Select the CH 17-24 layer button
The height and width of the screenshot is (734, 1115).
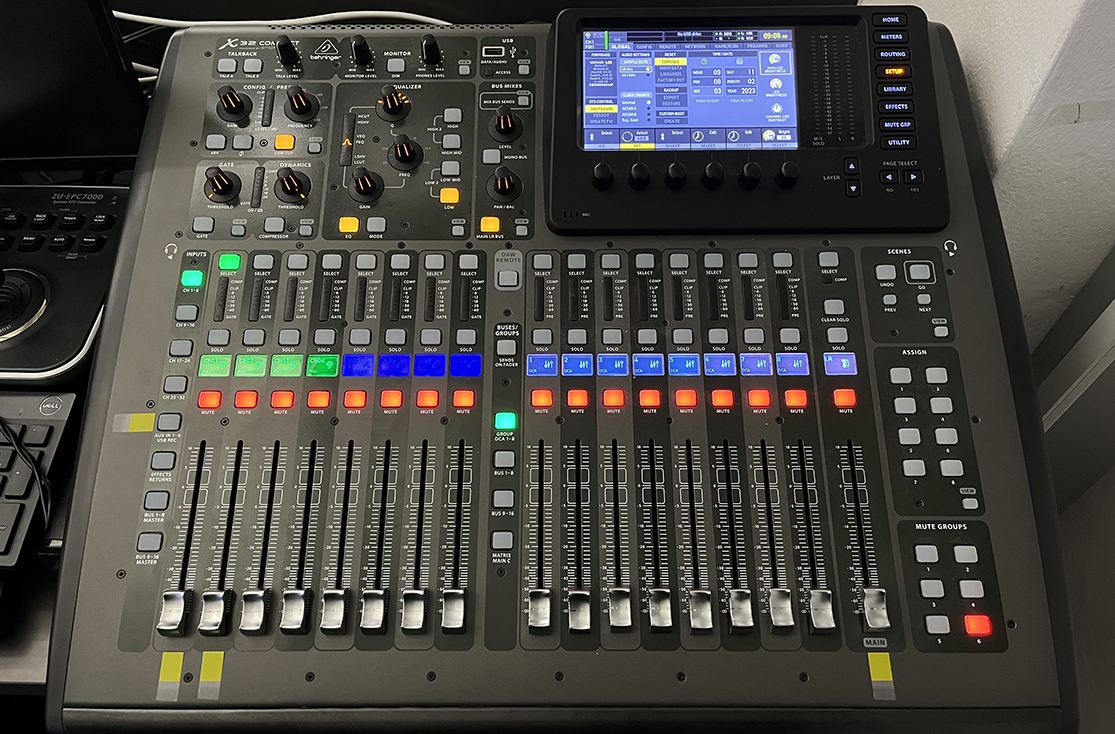tap(181, 349)
